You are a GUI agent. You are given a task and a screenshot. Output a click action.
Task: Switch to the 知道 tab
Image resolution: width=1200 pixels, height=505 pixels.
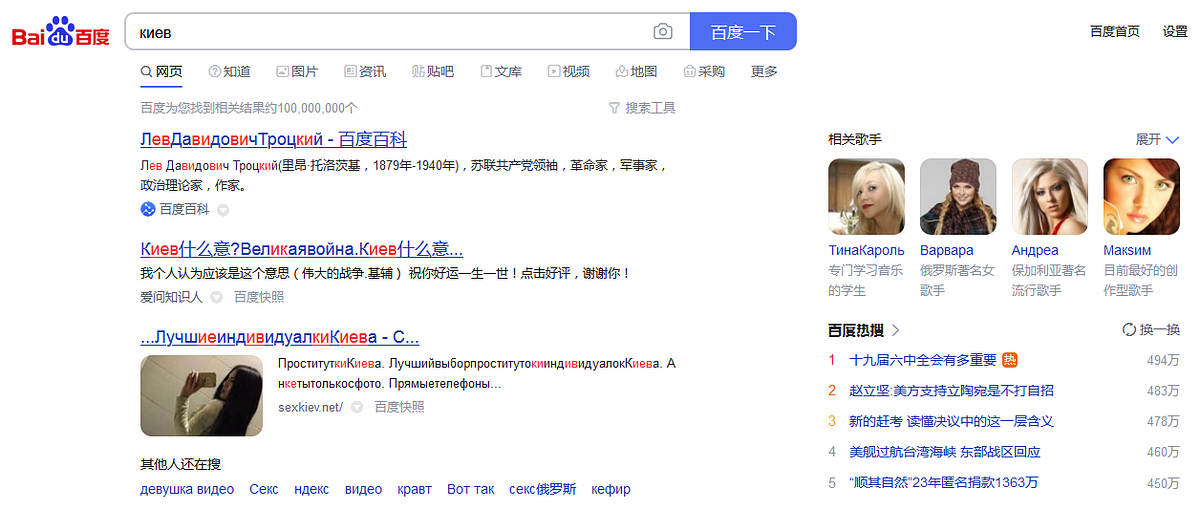click(229, 72)
